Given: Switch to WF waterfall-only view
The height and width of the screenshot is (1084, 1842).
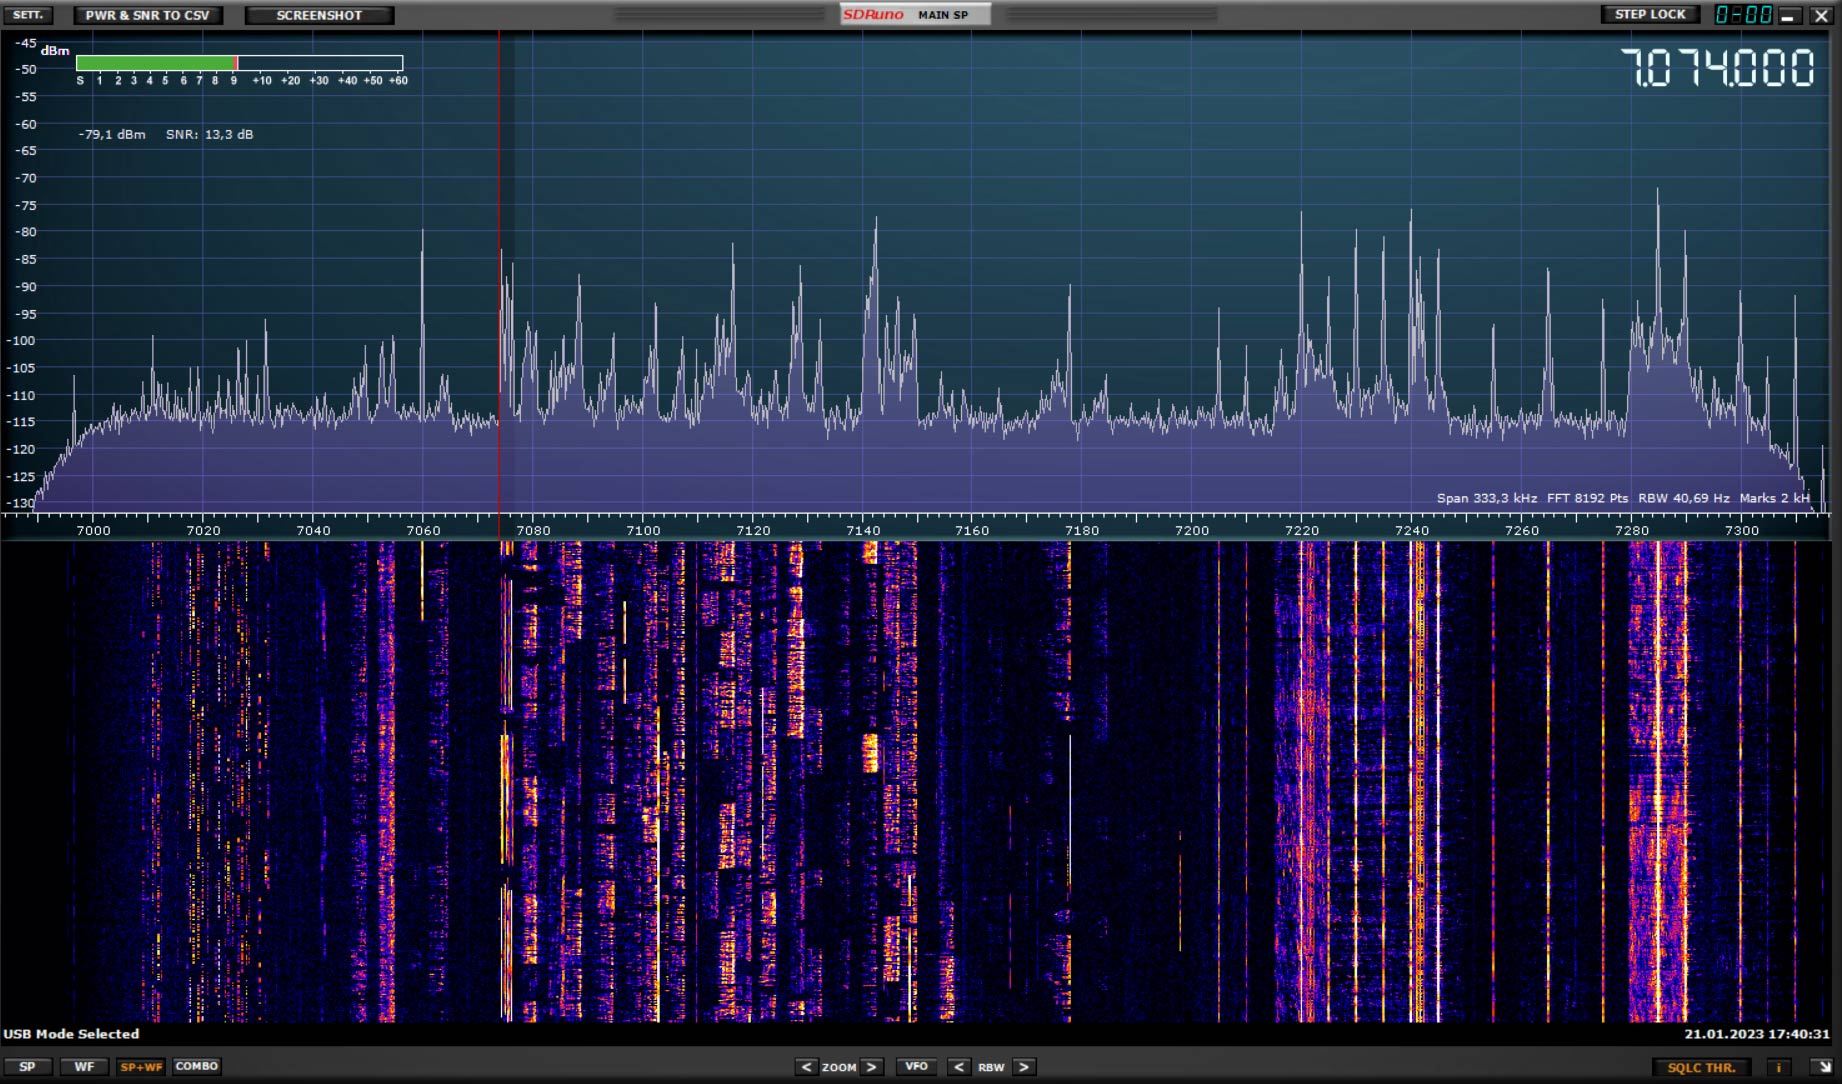Looking at the screenshot, I should 84,1067.
